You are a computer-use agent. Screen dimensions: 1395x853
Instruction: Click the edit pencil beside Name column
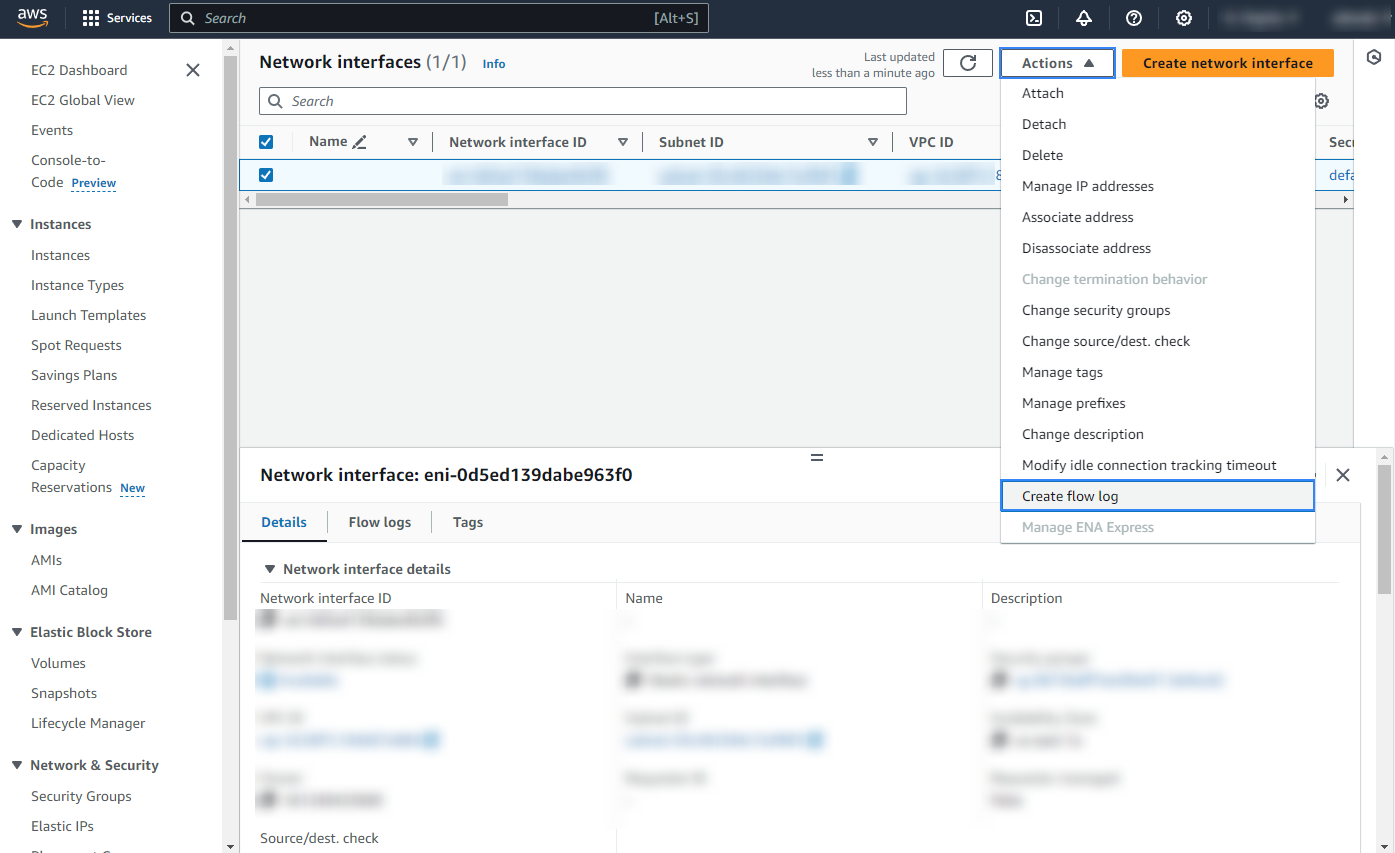[x=360, y=142]
